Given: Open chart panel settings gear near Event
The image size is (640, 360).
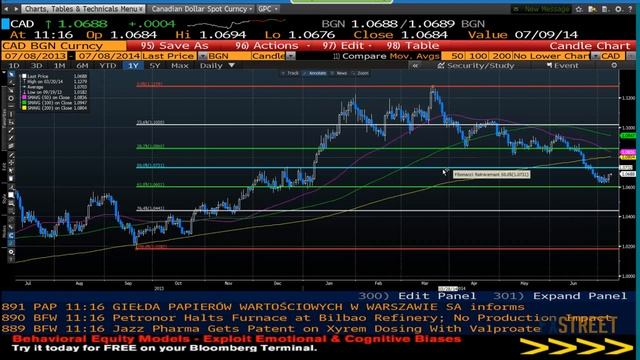Looking at the screenshot, I should [614, 65].
